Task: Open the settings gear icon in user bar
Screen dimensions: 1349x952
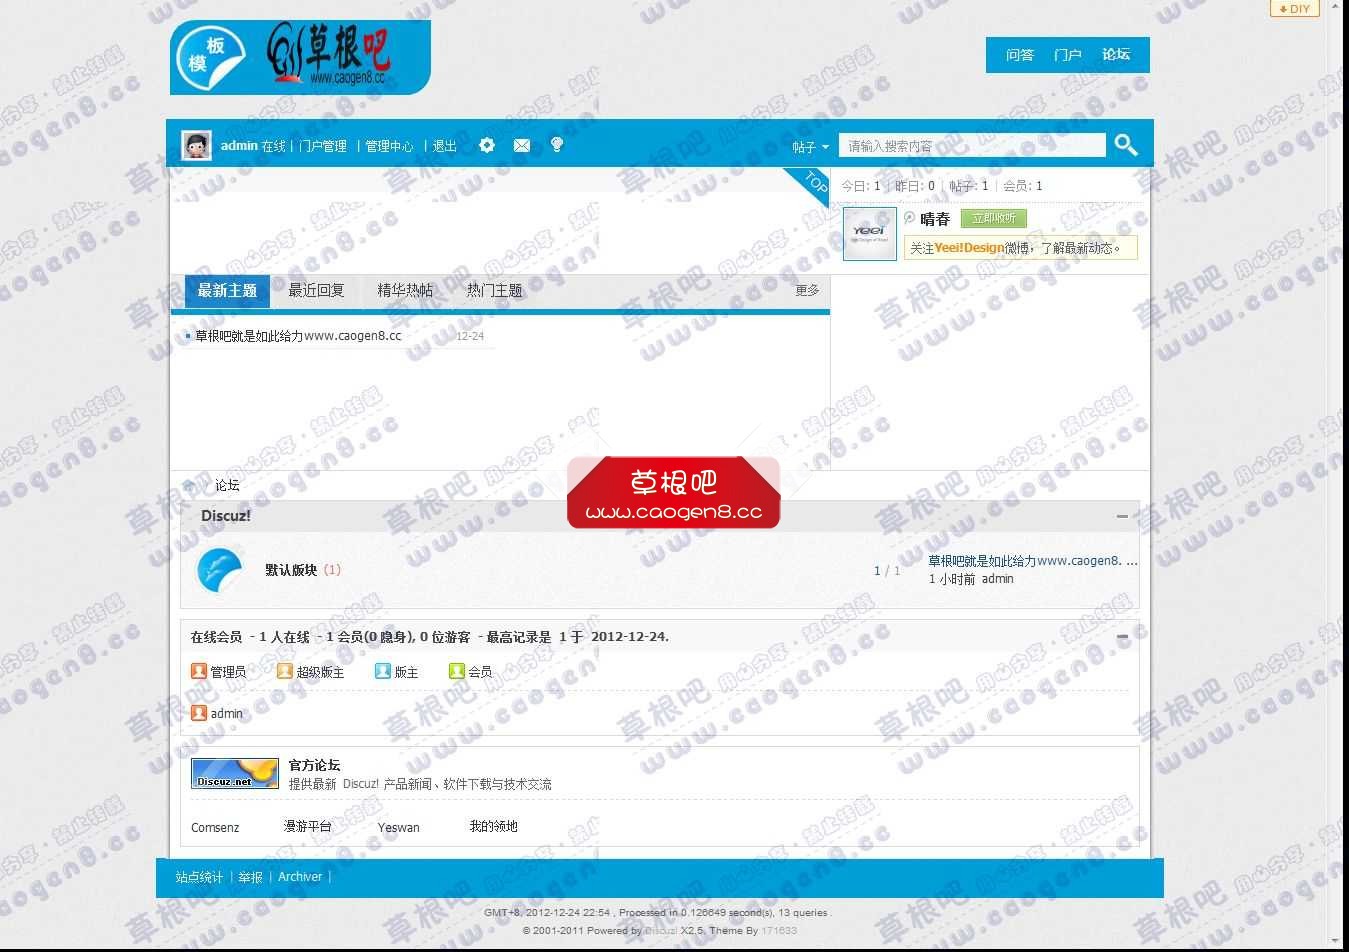Action: point(486,145)
